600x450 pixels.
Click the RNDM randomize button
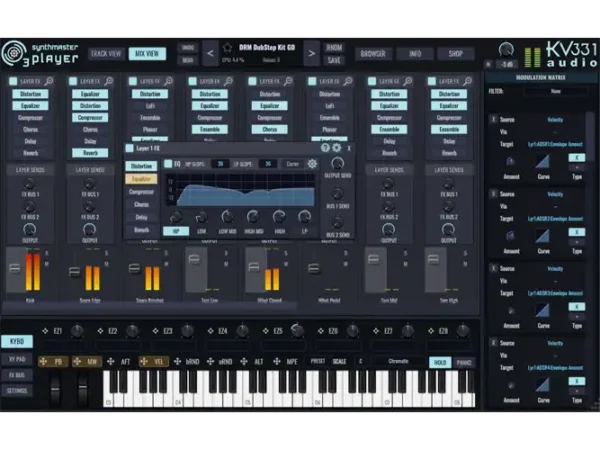(x=334, y=47)
